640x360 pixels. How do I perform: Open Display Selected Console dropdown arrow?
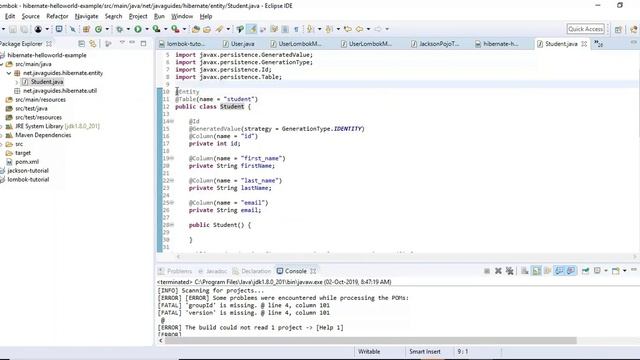click(x=605, y=271)
